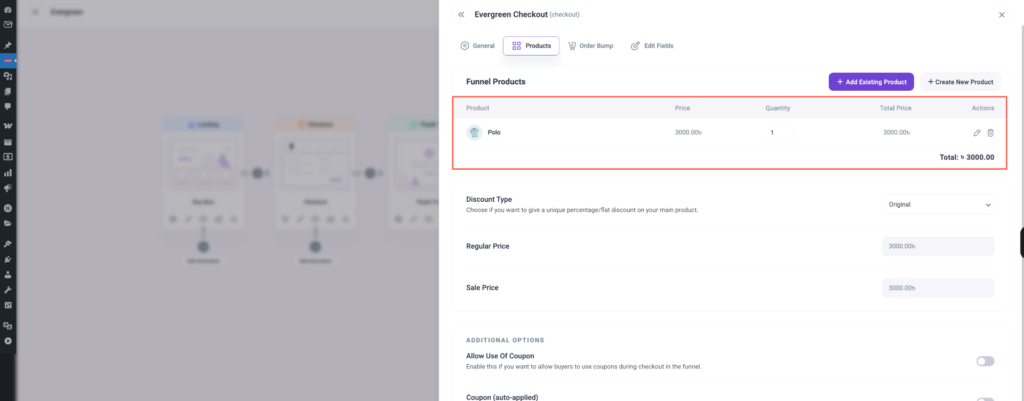Select the Polo Total Price value
Image resolution: width=1024 pixels, height=401 pixels.
point(897,133)
